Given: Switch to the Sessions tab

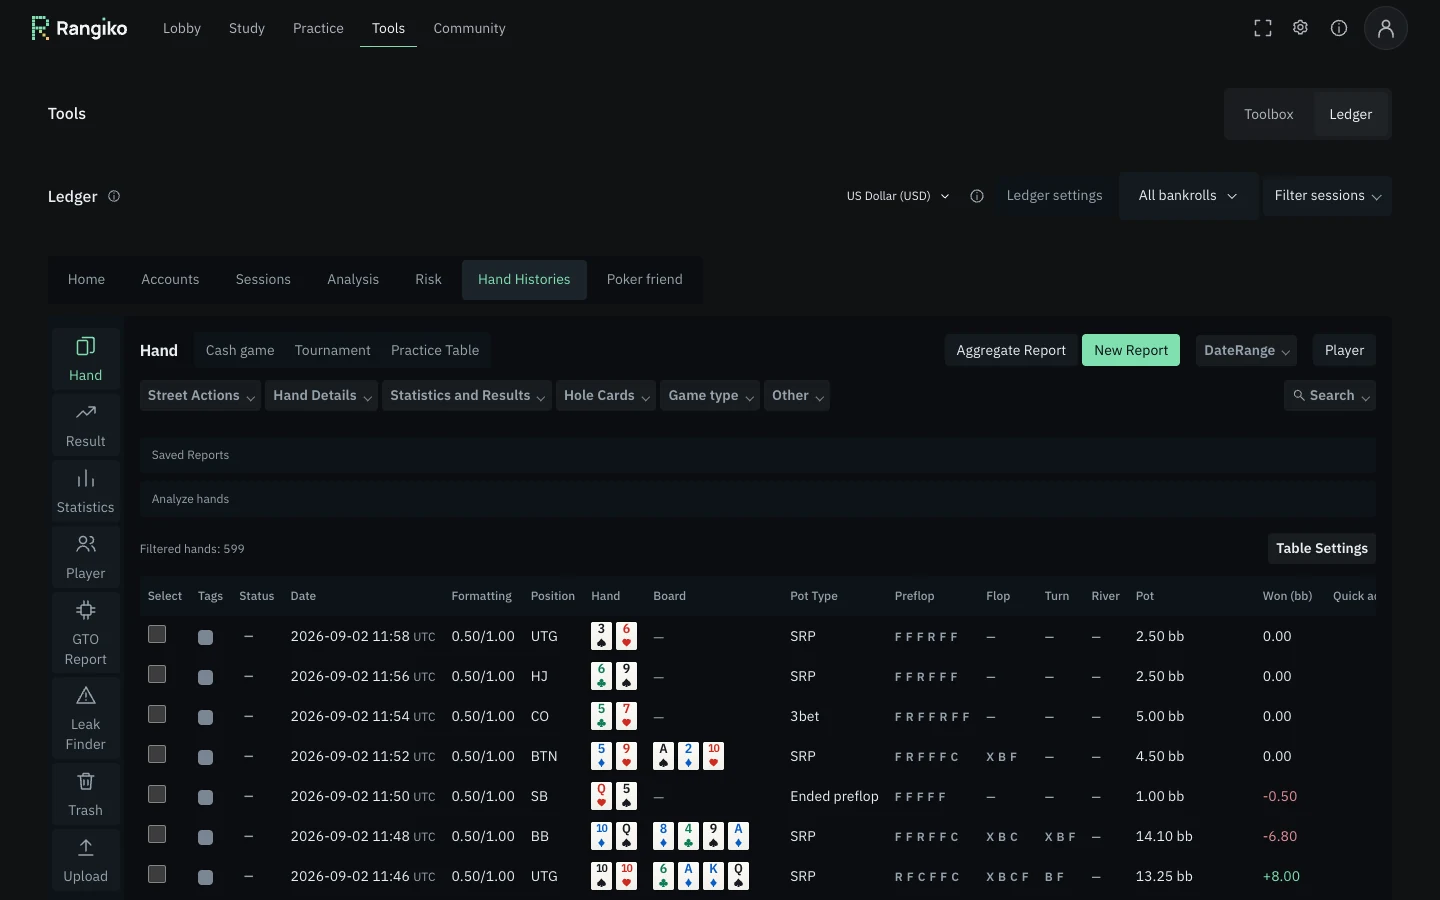Looking at the screenshot, I should point(263,280).
